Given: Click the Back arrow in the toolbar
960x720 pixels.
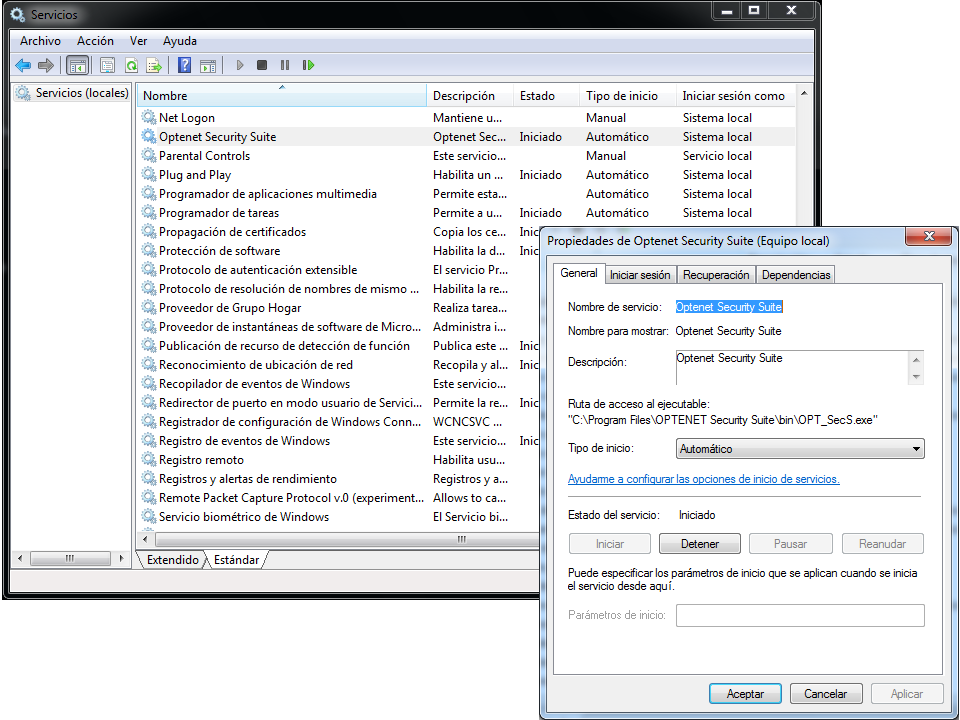Looking at the screenshot, I should tap(23, 66).
